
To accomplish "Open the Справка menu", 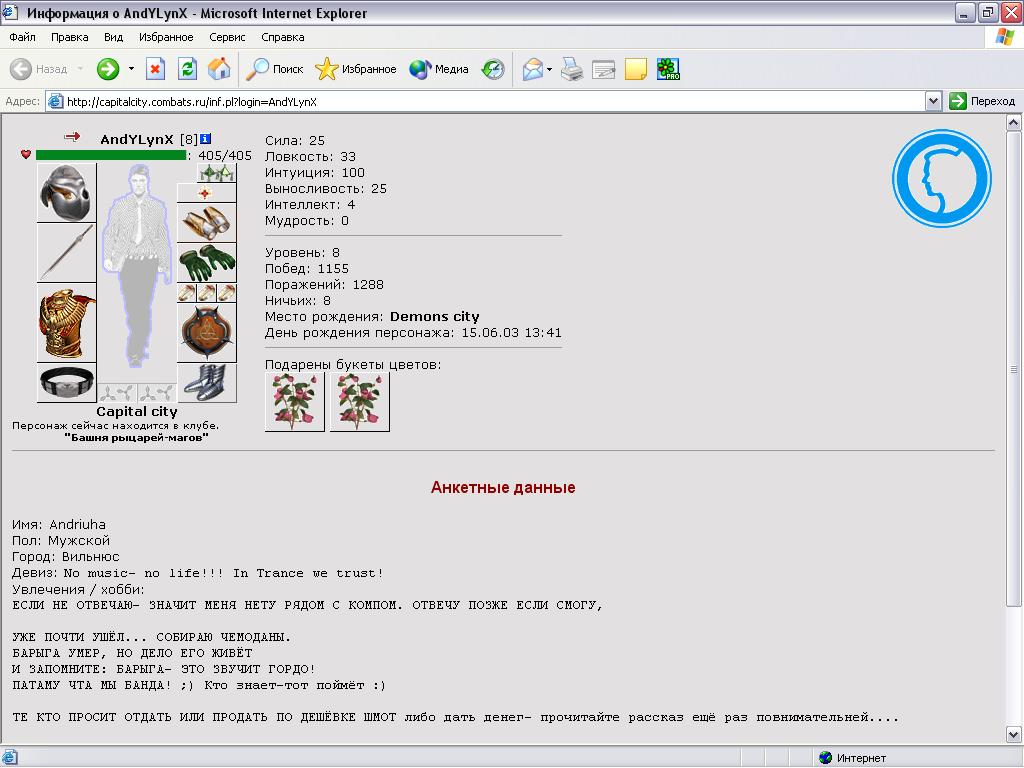I will click(x=283, y=37).
